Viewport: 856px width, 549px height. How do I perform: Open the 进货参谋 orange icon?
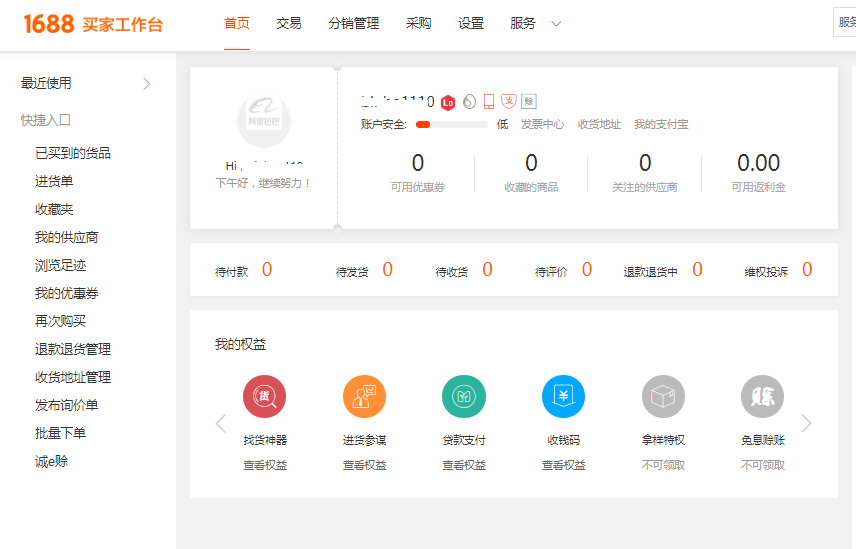364,397
